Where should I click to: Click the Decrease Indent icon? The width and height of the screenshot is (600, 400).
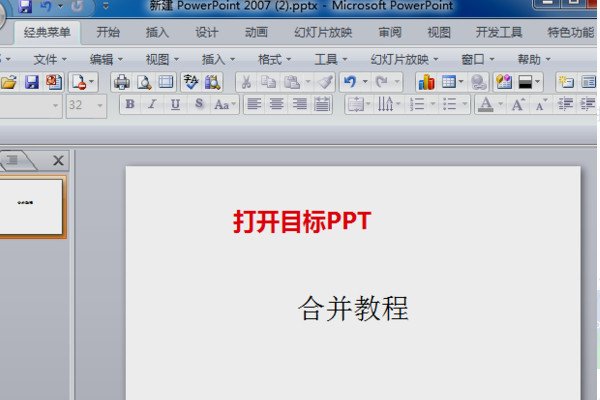565,104
